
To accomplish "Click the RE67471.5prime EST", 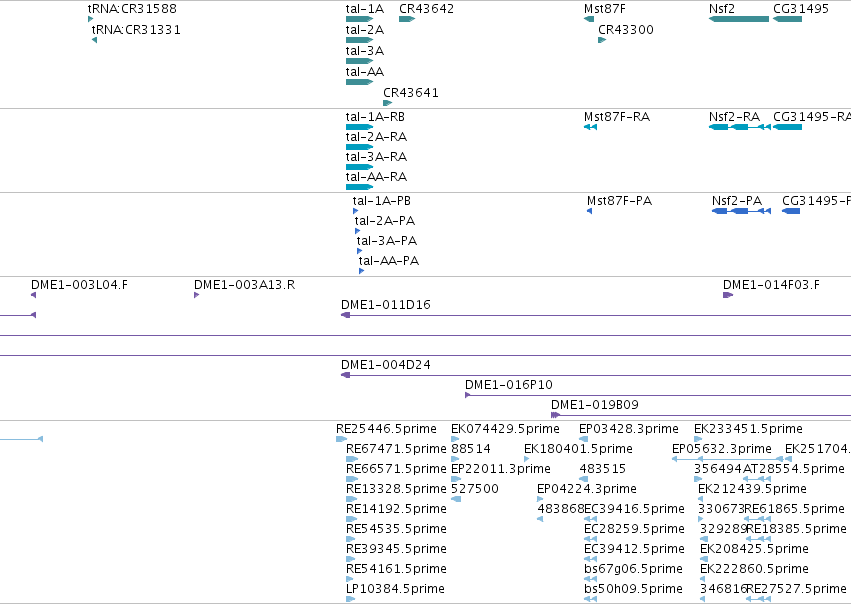I will (352, 459).
